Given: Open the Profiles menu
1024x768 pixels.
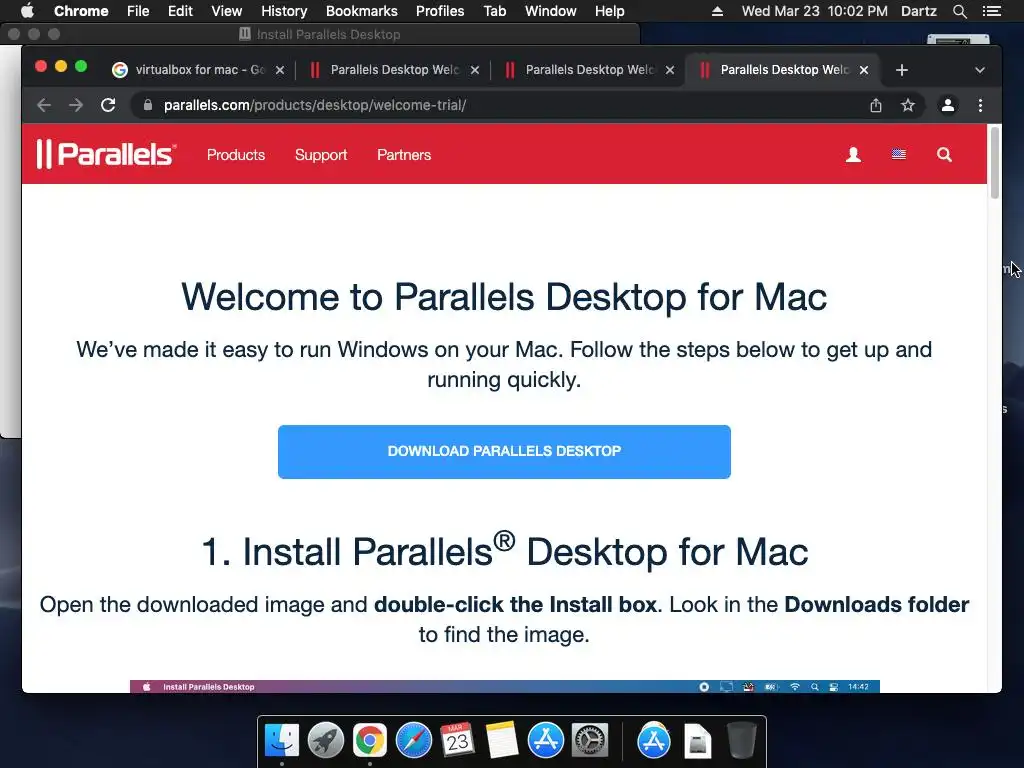Looking at the screenshot, I should (440, 11).
